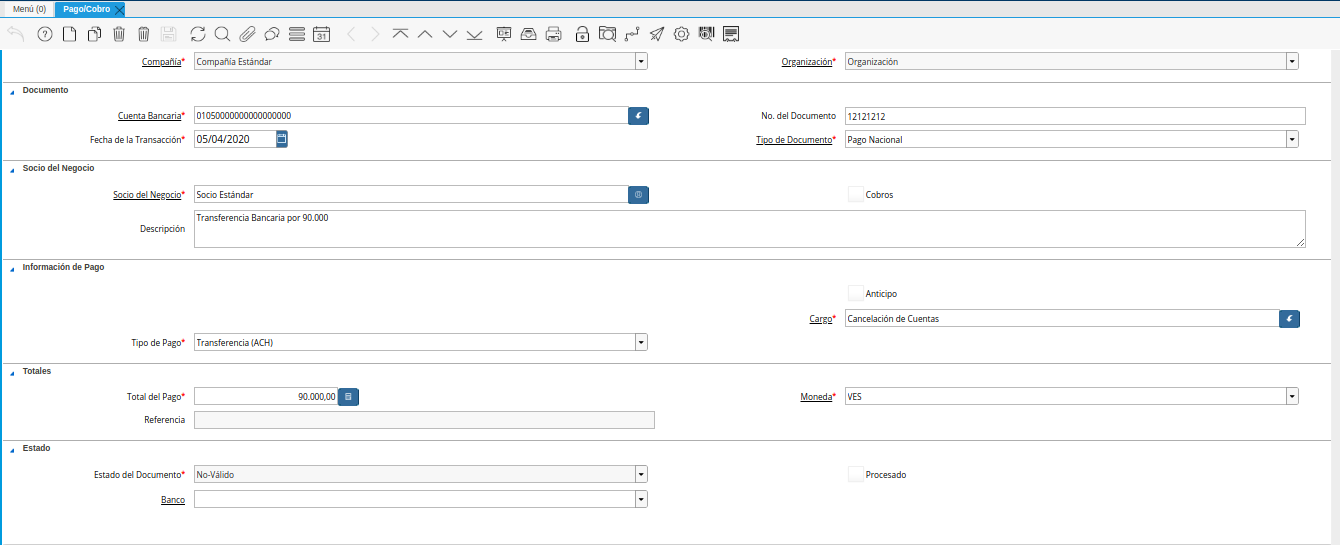Click the Socio del Negocio lookup button
Image resolution: width=1340 pixels, height=546 pixels.
coord(638,194)
